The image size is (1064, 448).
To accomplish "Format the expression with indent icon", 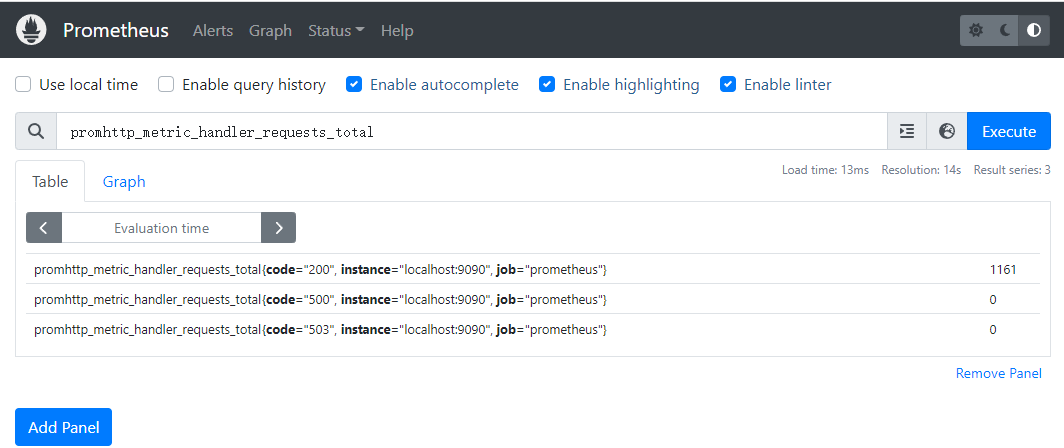I will tap(907, 131).
